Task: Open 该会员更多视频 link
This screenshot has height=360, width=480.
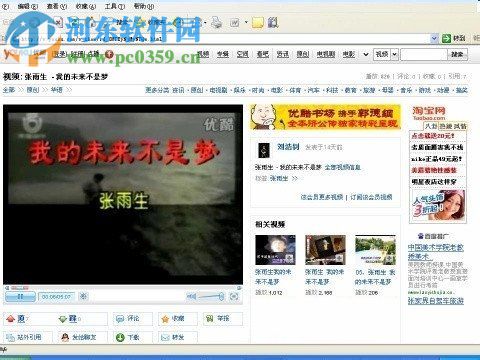Action: click(322, 197)
